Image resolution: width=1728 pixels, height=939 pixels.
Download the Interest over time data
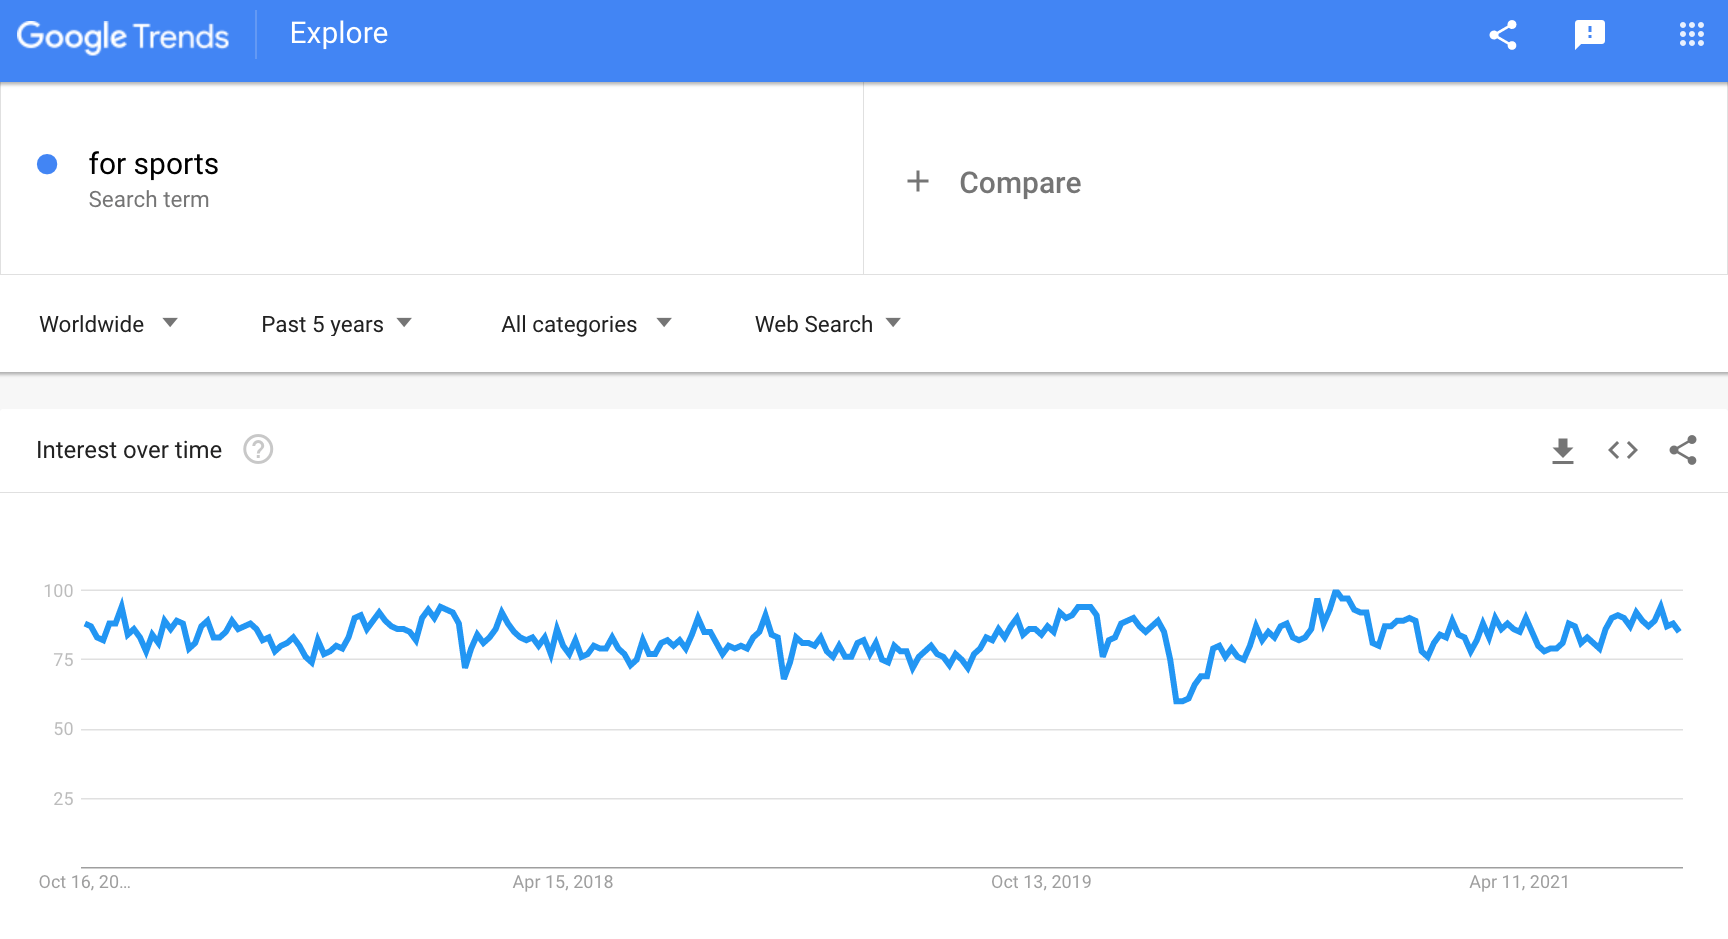(1562, 451)
